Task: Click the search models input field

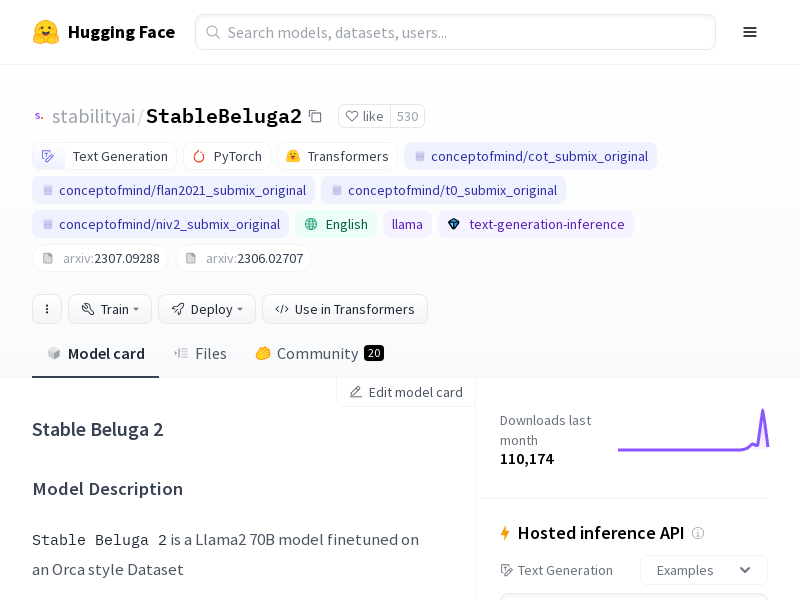Action: pyautogui.click(x=455, y=32)
